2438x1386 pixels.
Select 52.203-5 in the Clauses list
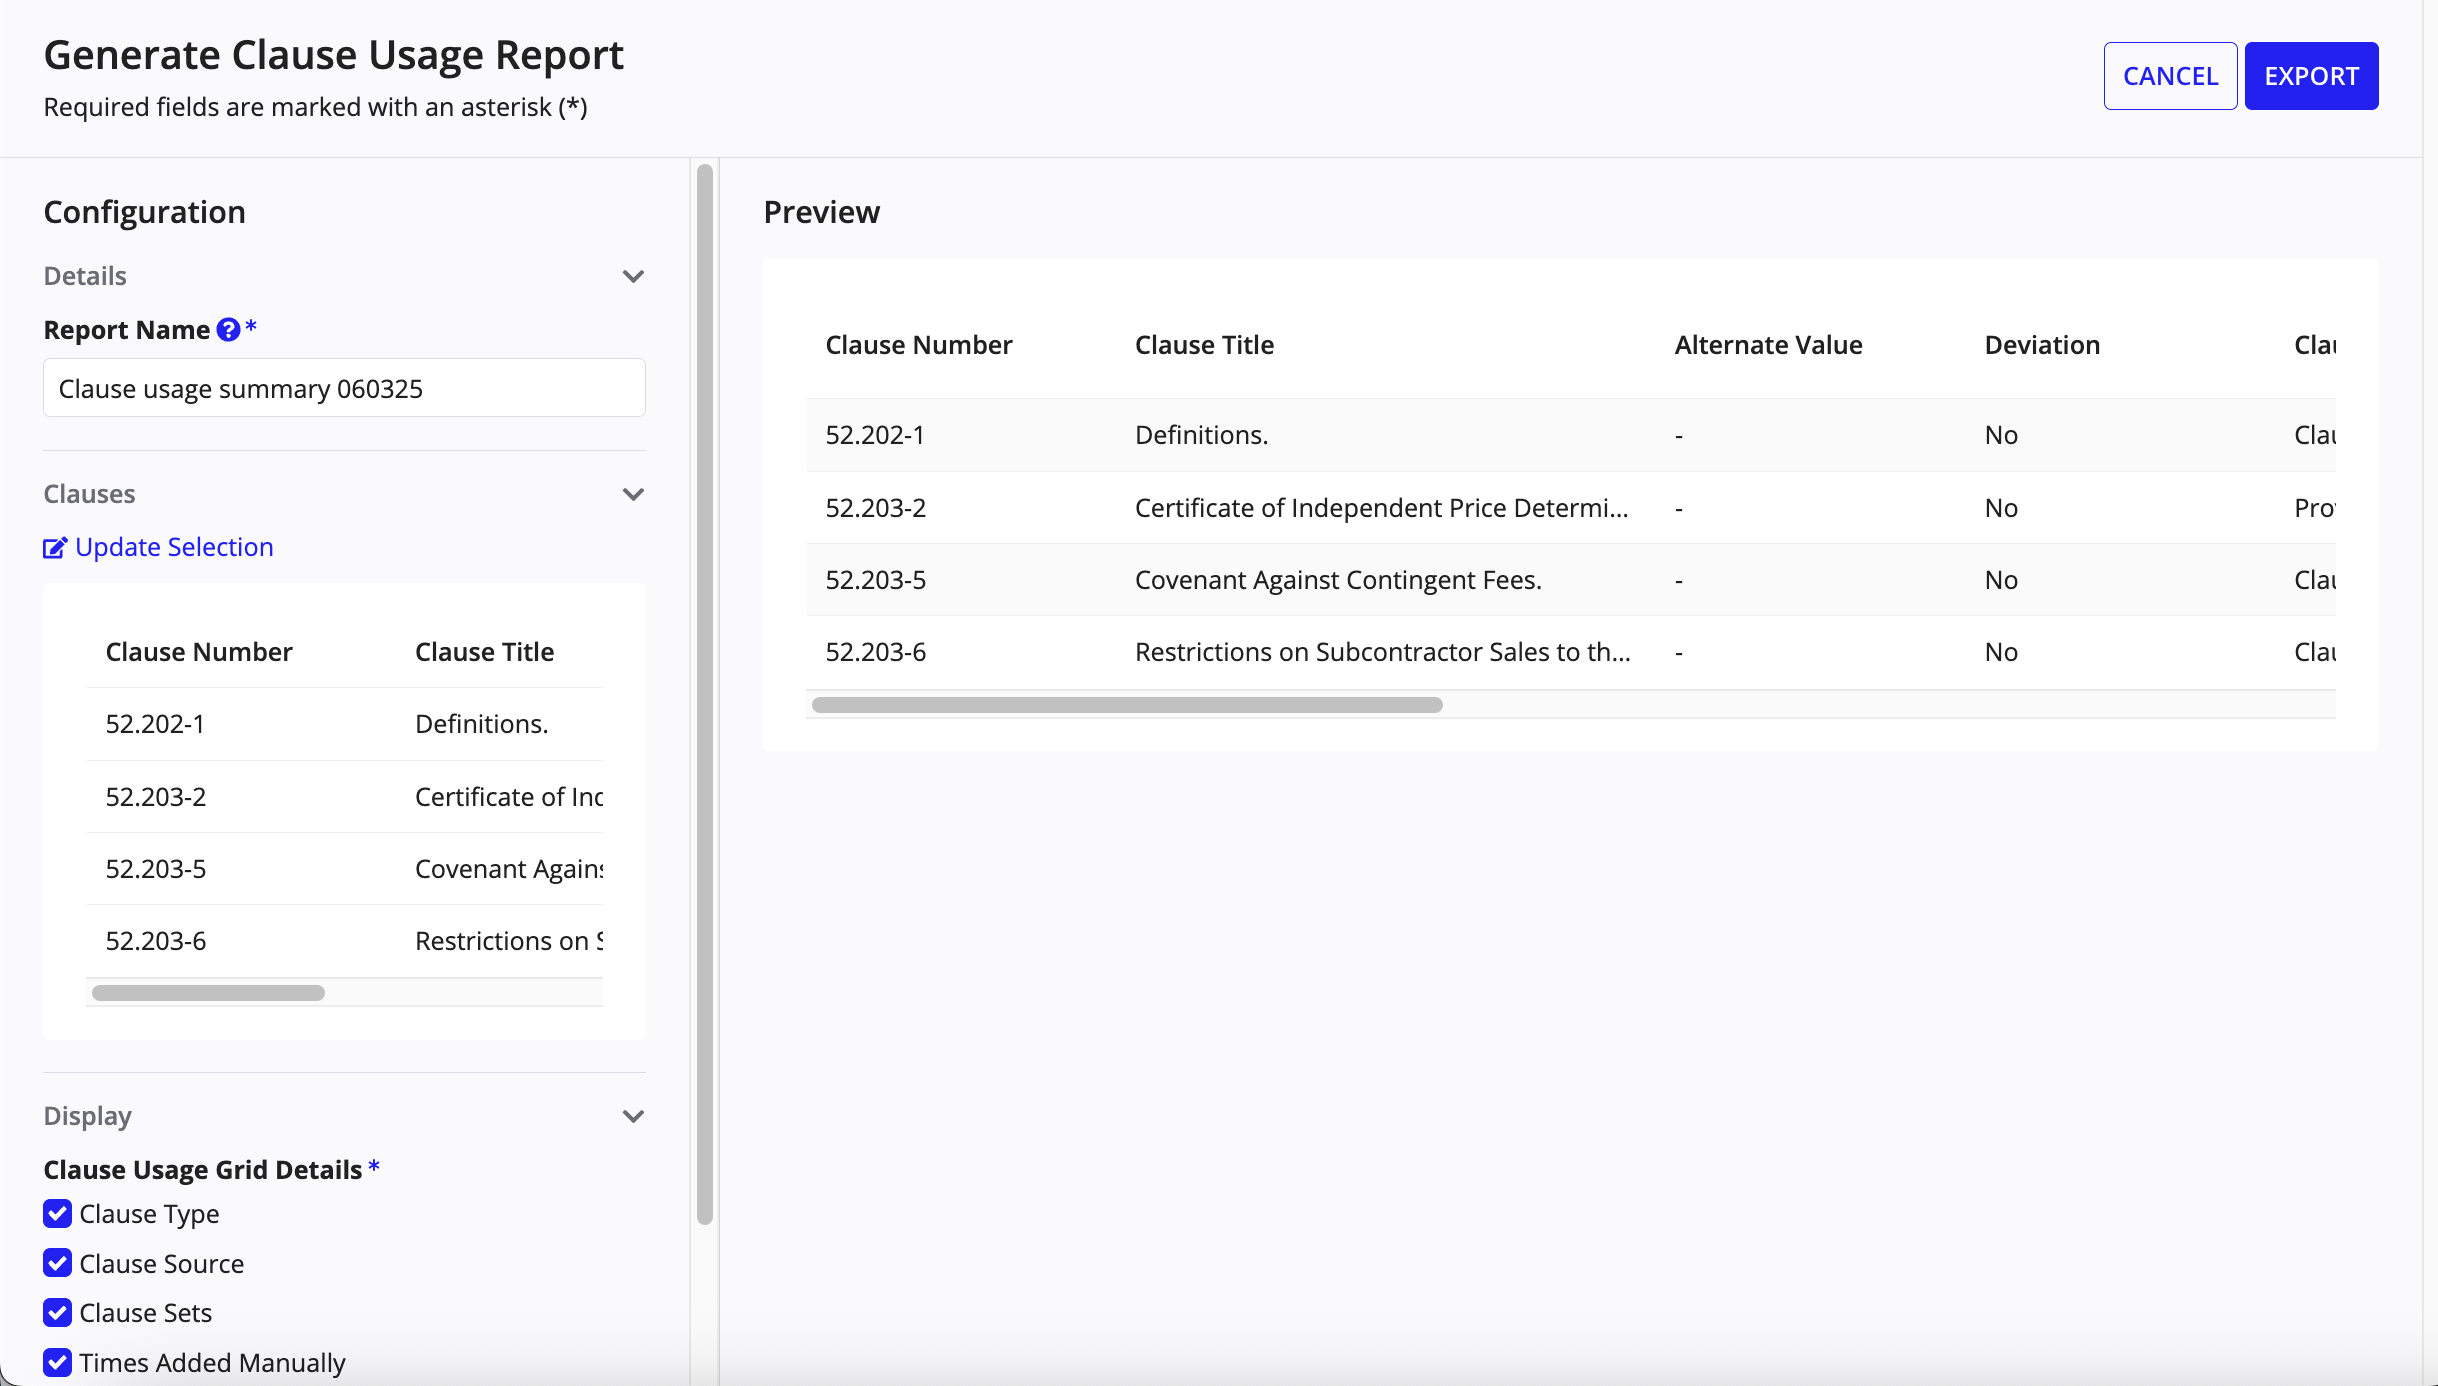156,869
